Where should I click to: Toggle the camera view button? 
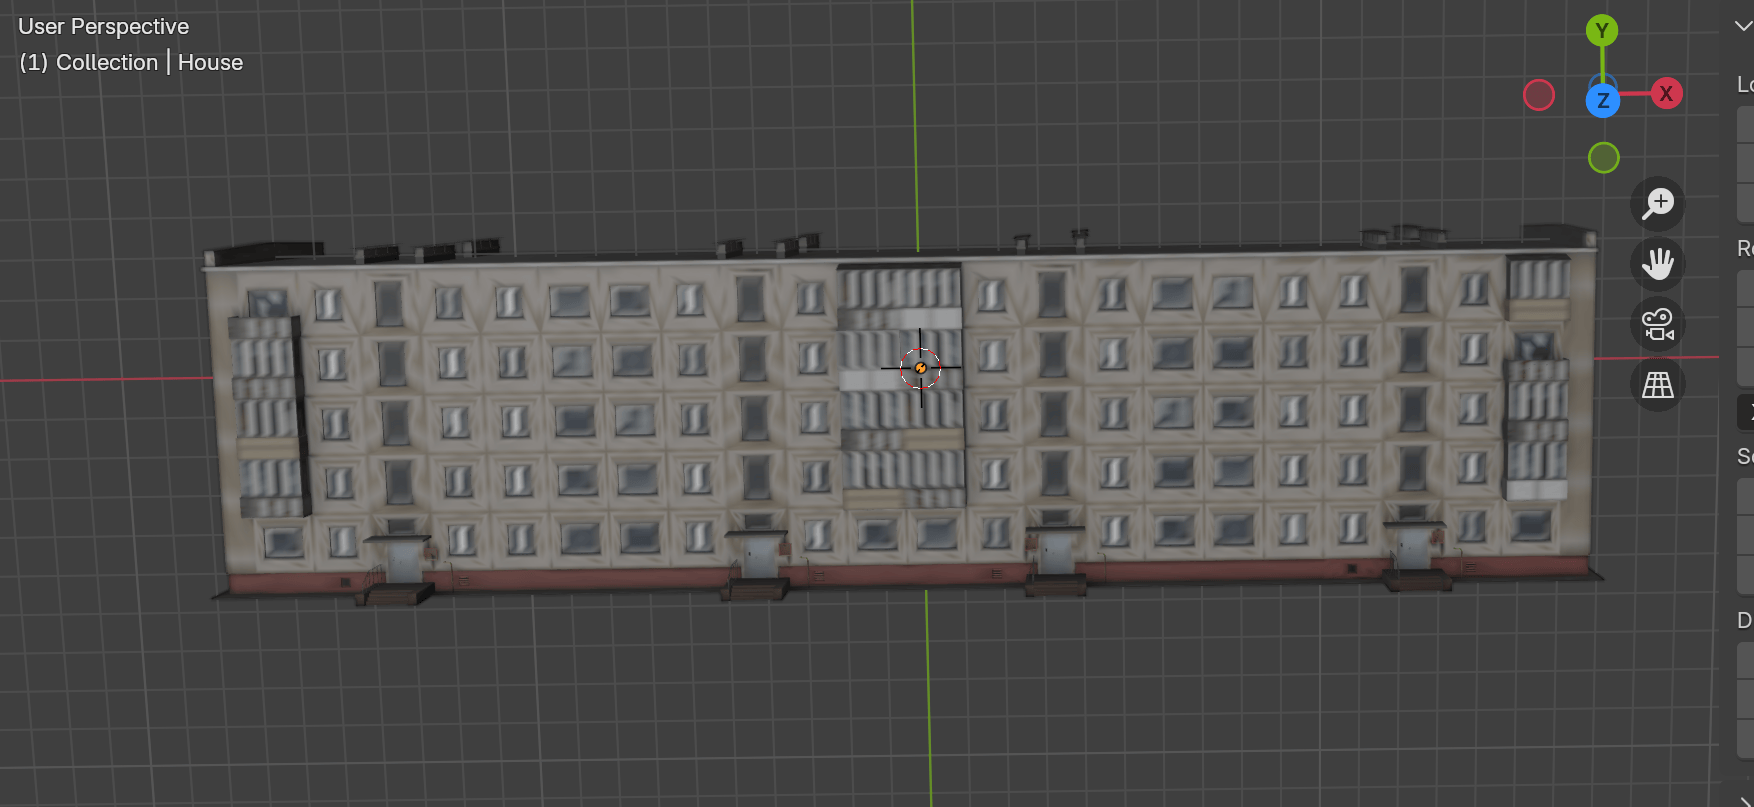point(1658,325)
